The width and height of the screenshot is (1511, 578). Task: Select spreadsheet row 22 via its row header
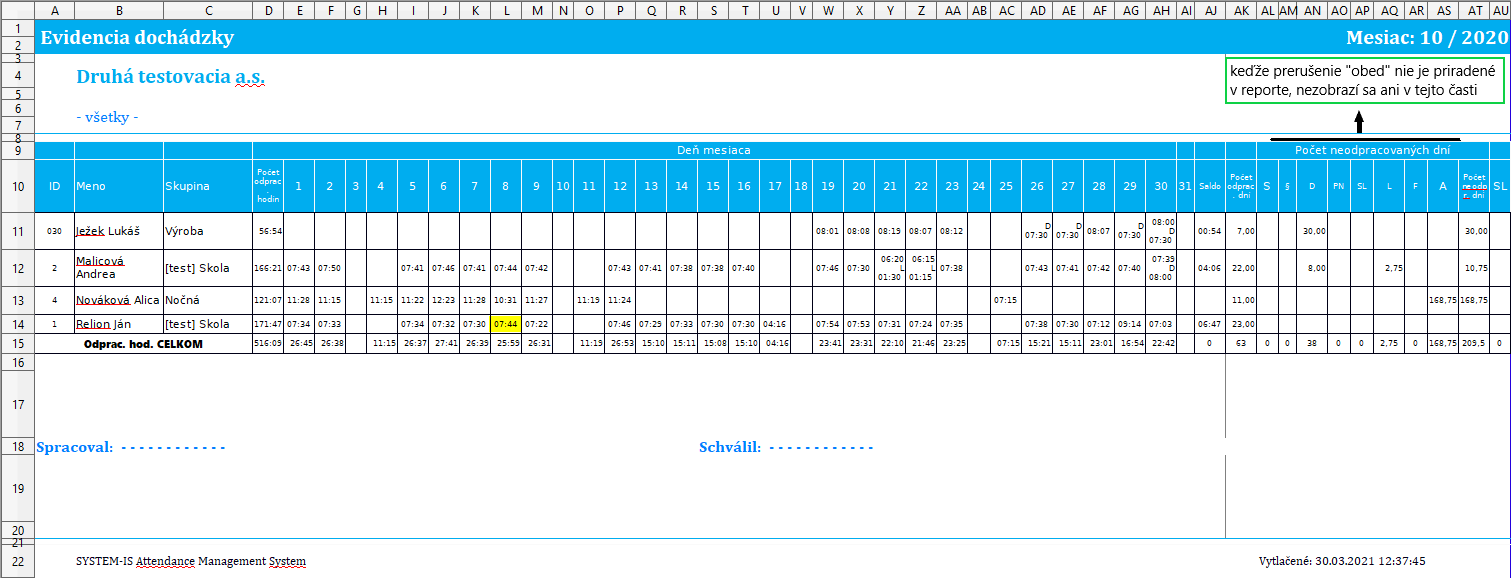point(17,561)
